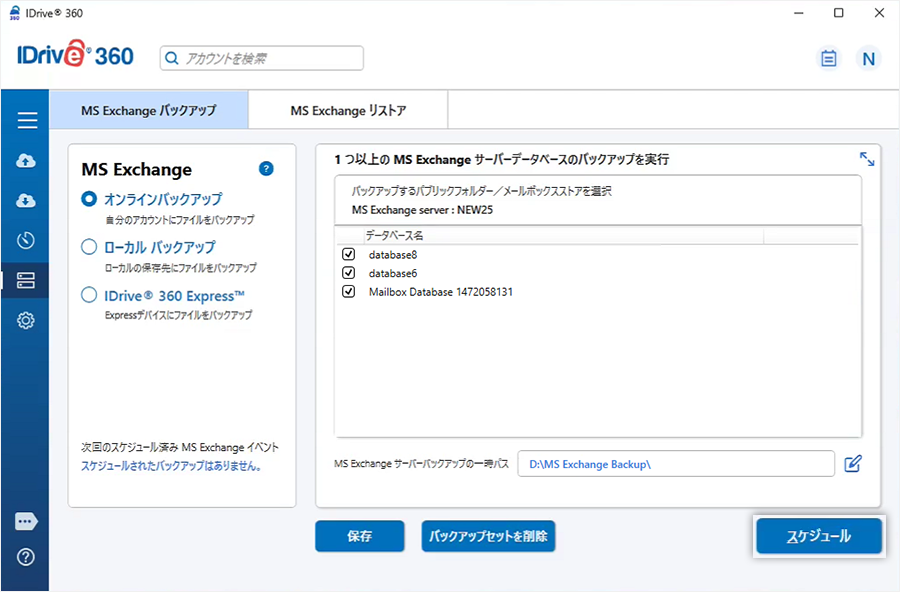Switch to MS Exchange リストア tab

348,111
